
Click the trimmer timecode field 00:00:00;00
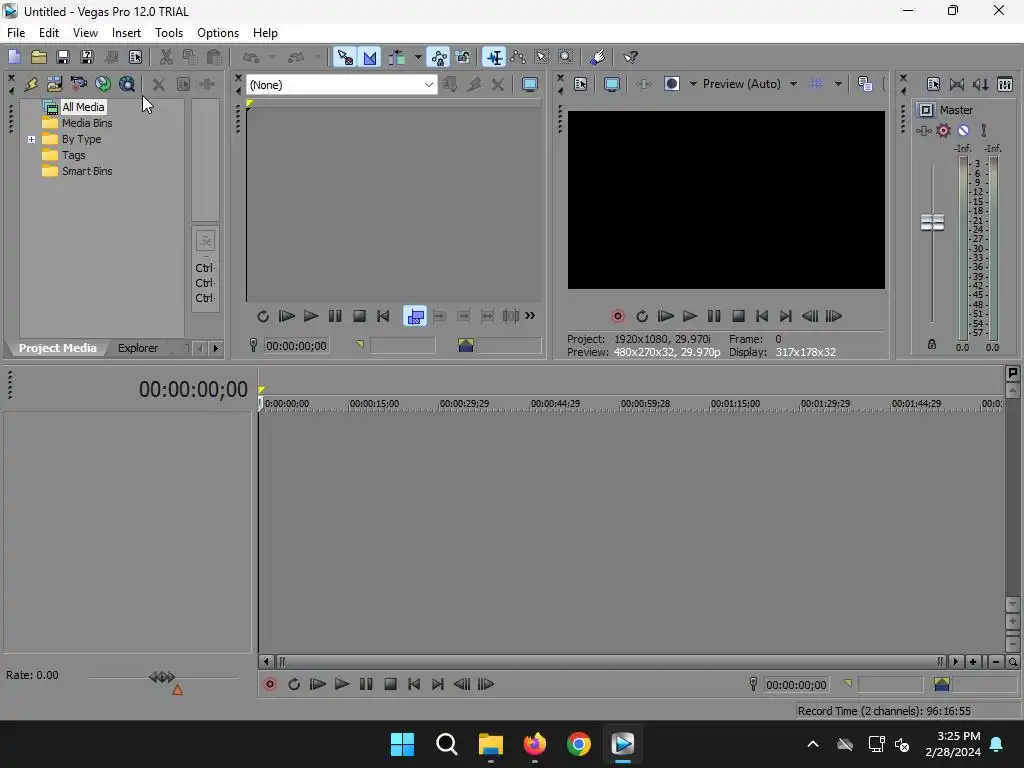(296, 346)
